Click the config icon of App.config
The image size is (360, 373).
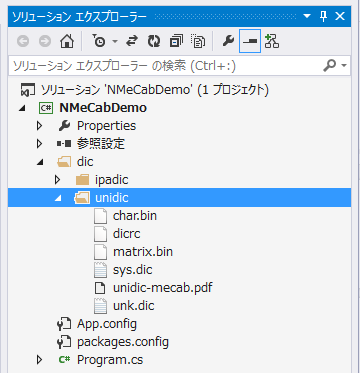pyautogui.click(x=64, y=324)
